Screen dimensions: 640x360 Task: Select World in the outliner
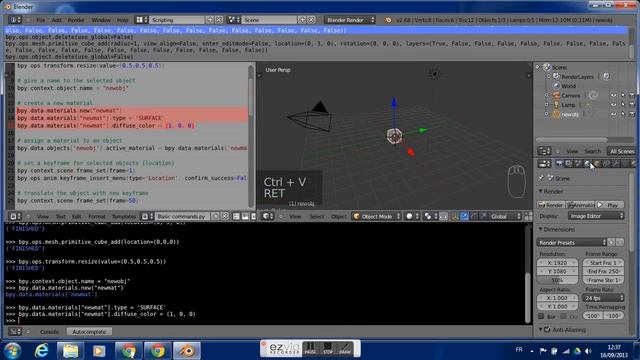click(x=568, y=86)
